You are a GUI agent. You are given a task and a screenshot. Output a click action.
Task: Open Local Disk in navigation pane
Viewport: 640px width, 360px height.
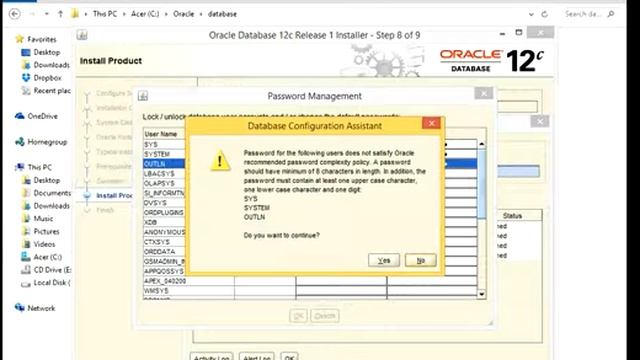[x=46, y=283]
